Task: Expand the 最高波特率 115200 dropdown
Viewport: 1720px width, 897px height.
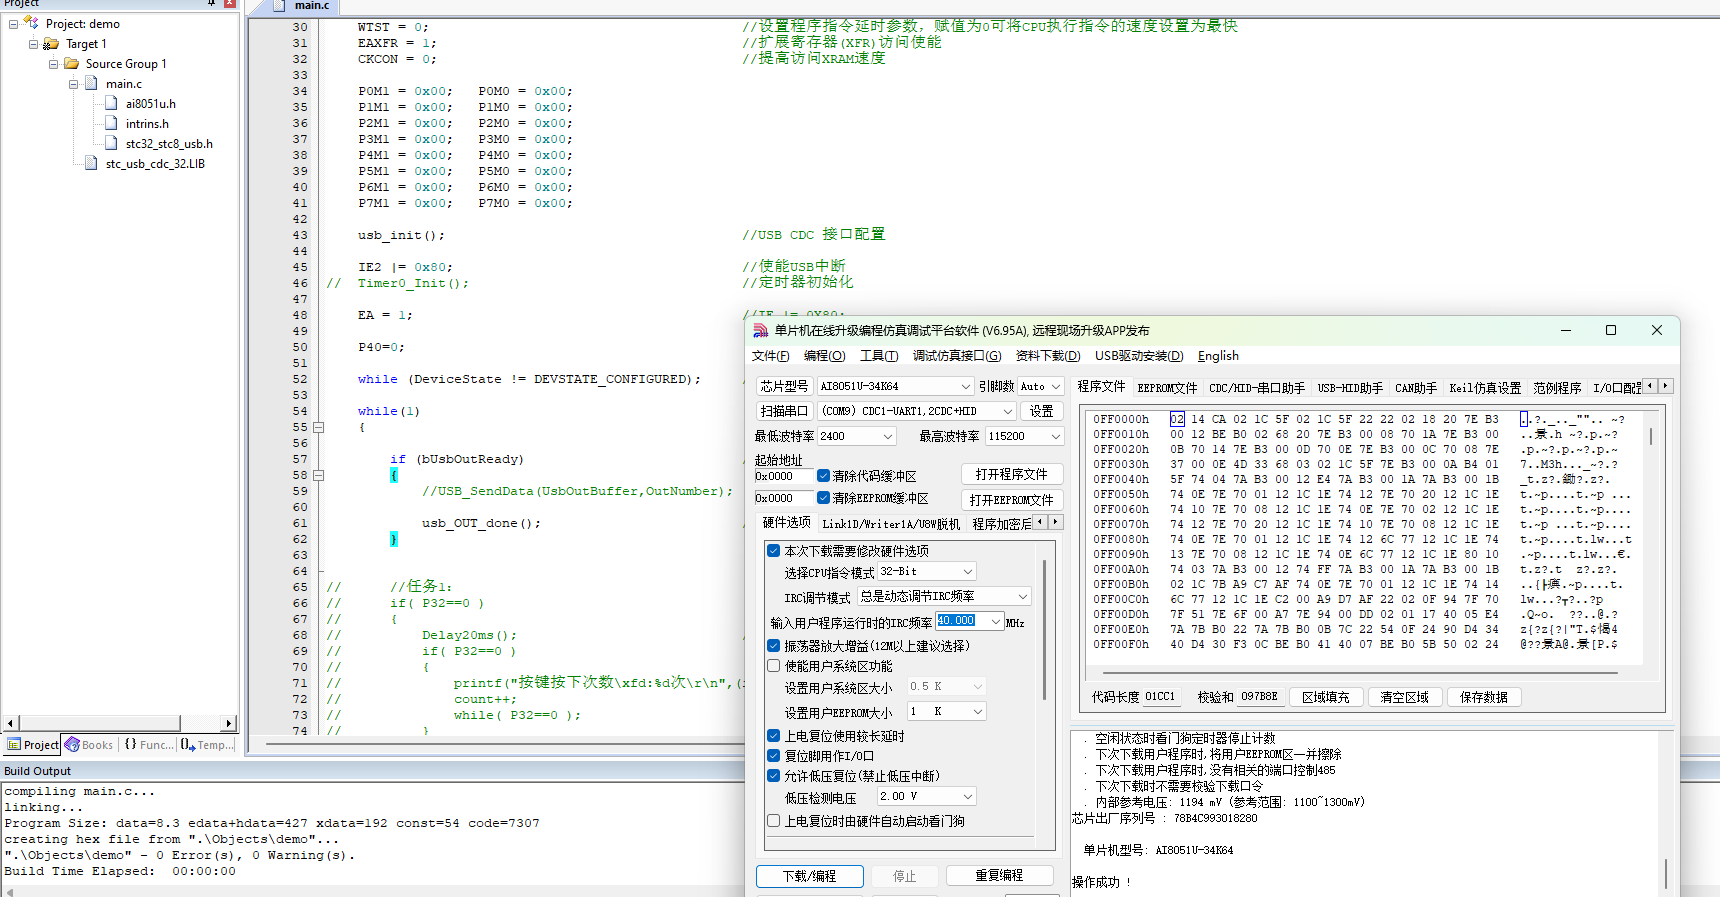Action: tap(1024, 436)
